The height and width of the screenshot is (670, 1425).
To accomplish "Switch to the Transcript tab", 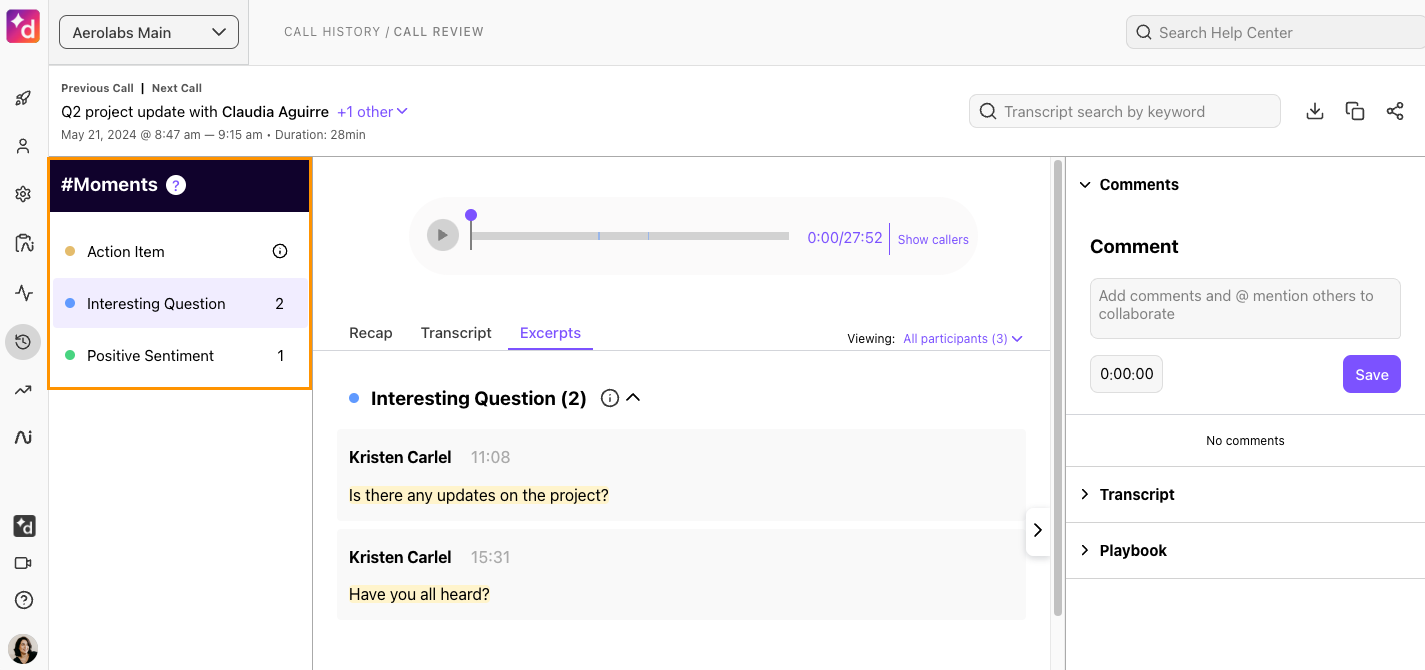I will [456, 333].
